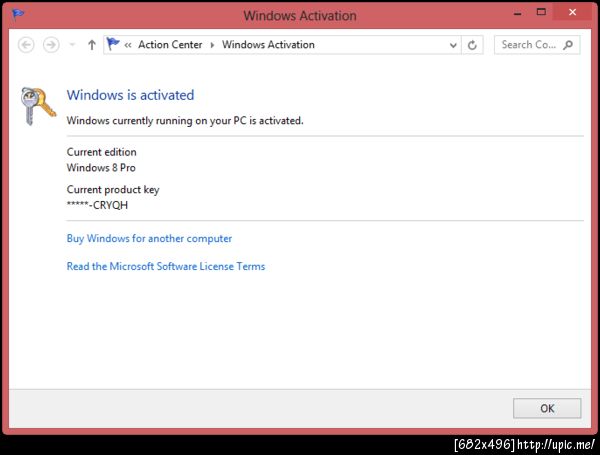Read the Microsoft Software License Terms
The width and height of the screenshot is (600, 455).
(x=166, y=266)
